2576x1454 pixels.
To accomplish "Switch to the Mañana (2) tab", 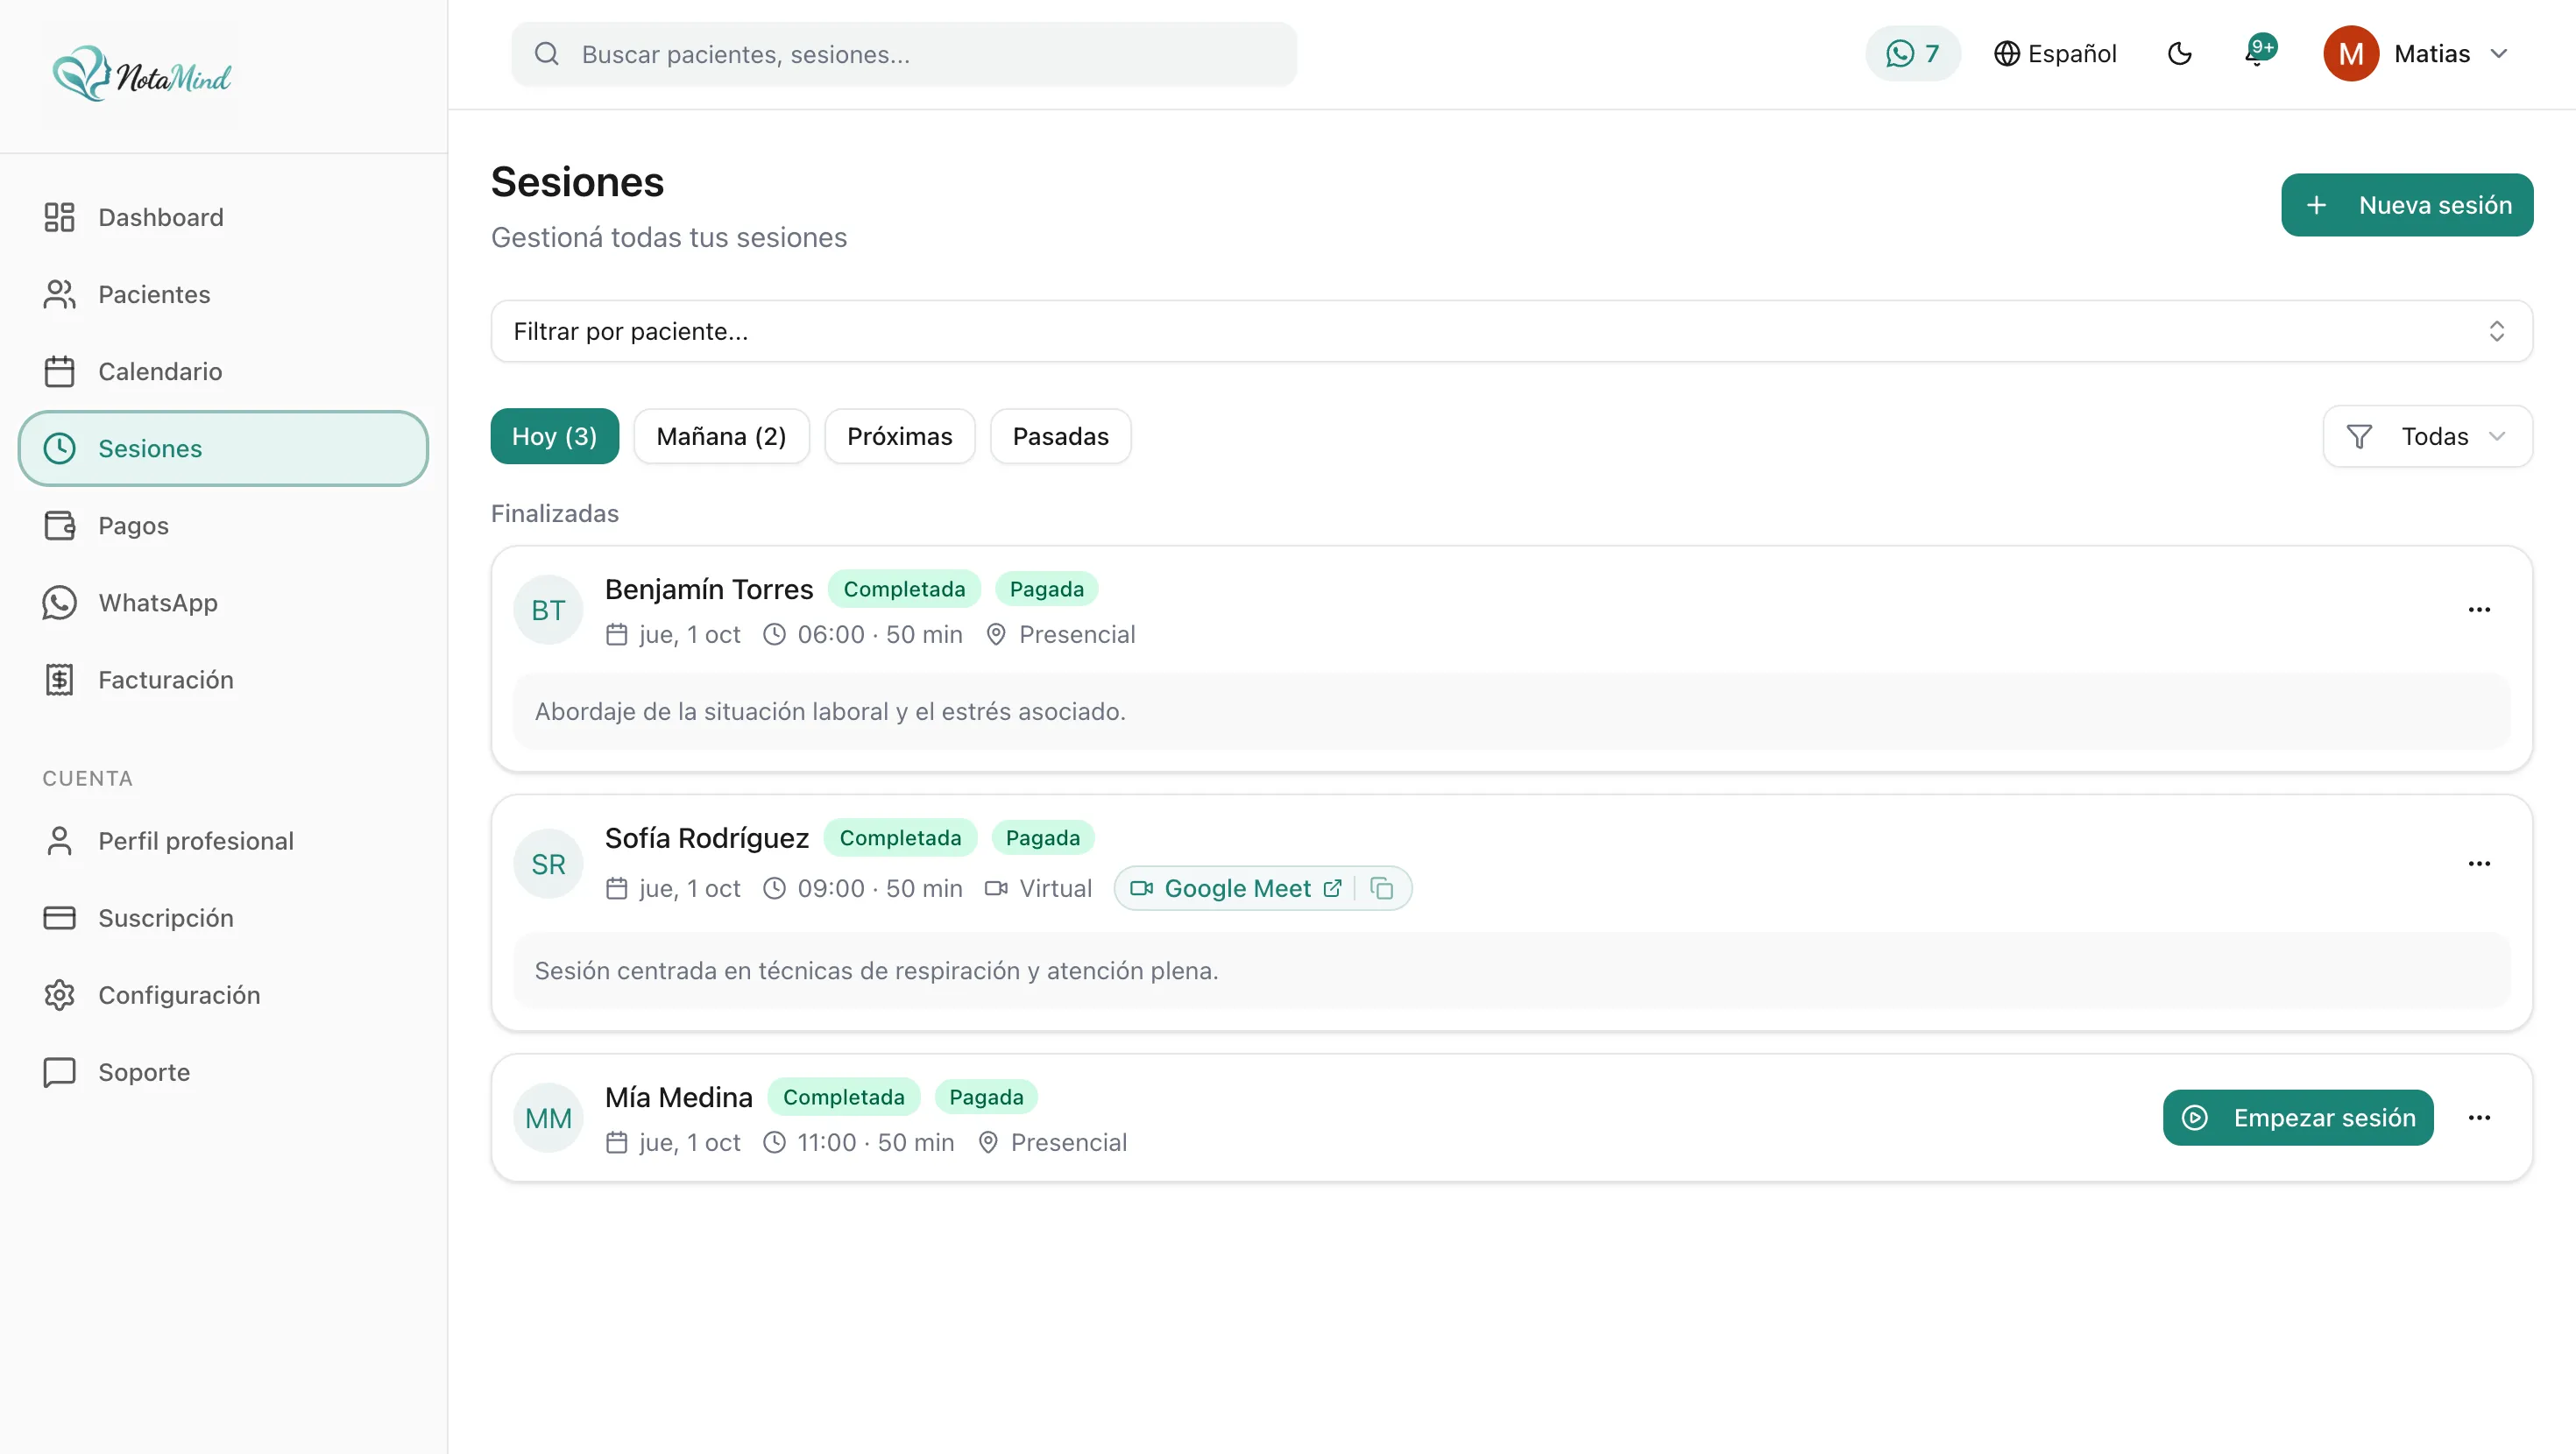I will [721, 436].
